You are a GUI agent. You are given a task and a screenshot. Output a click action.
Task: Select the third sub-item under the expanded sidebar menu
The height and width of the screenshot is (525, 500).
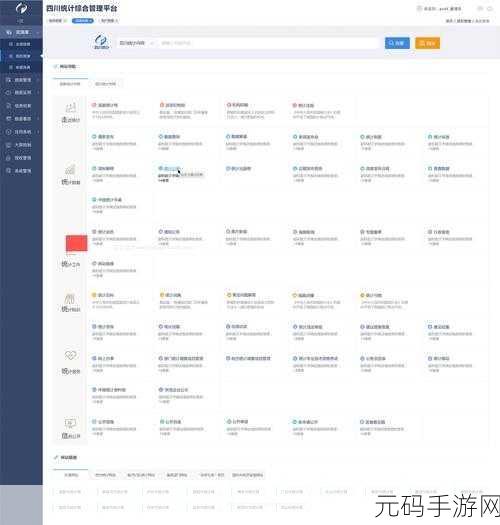tap(21, 67)
